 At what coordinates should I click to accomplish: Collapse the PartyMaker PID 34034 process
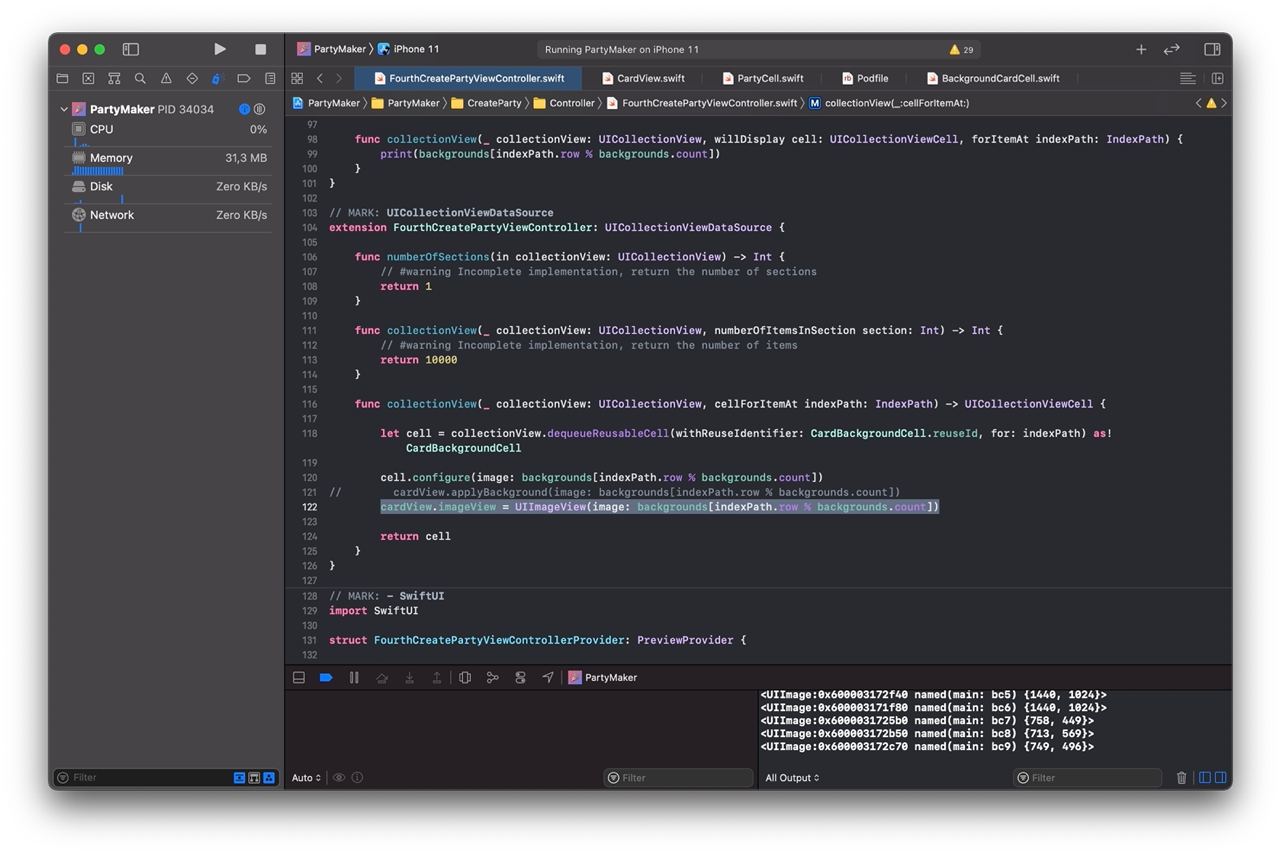point(64,109)
